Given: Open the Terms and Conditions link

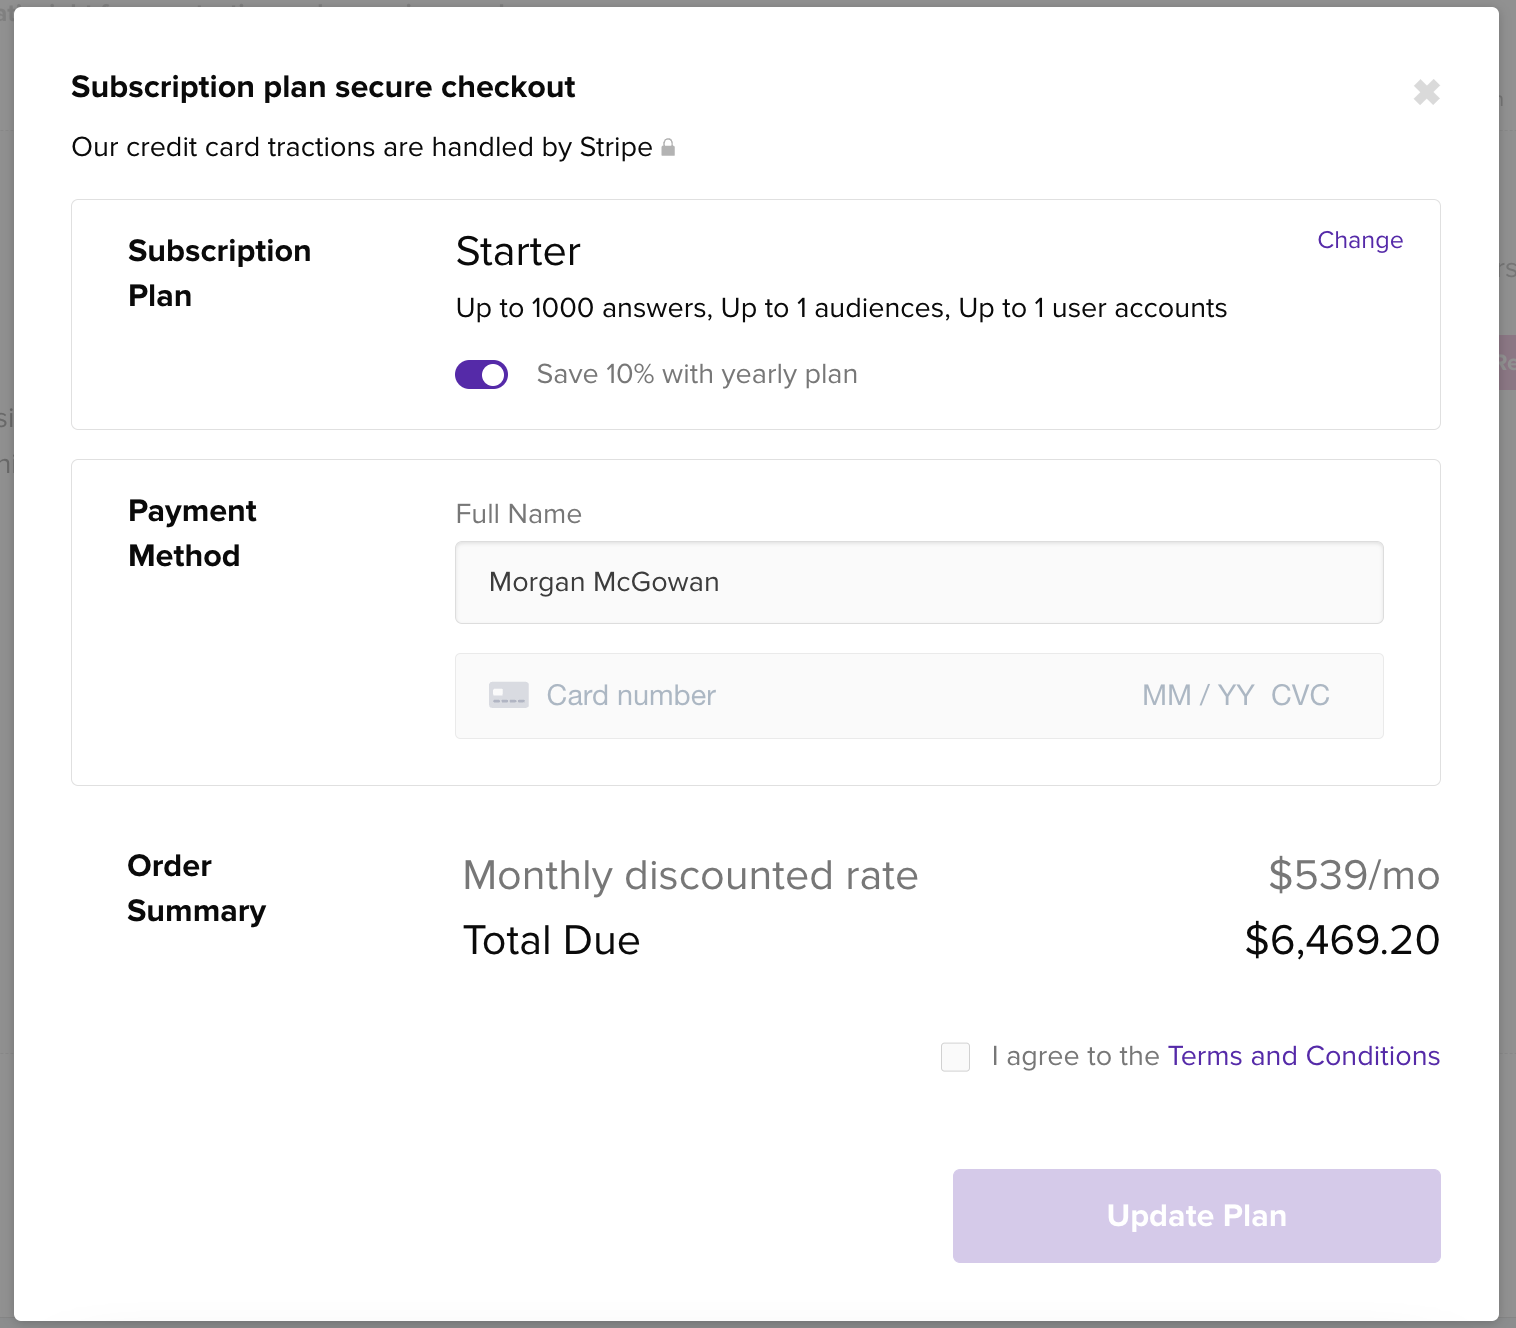Looking at the screenshot, I should [1303, 1056].
